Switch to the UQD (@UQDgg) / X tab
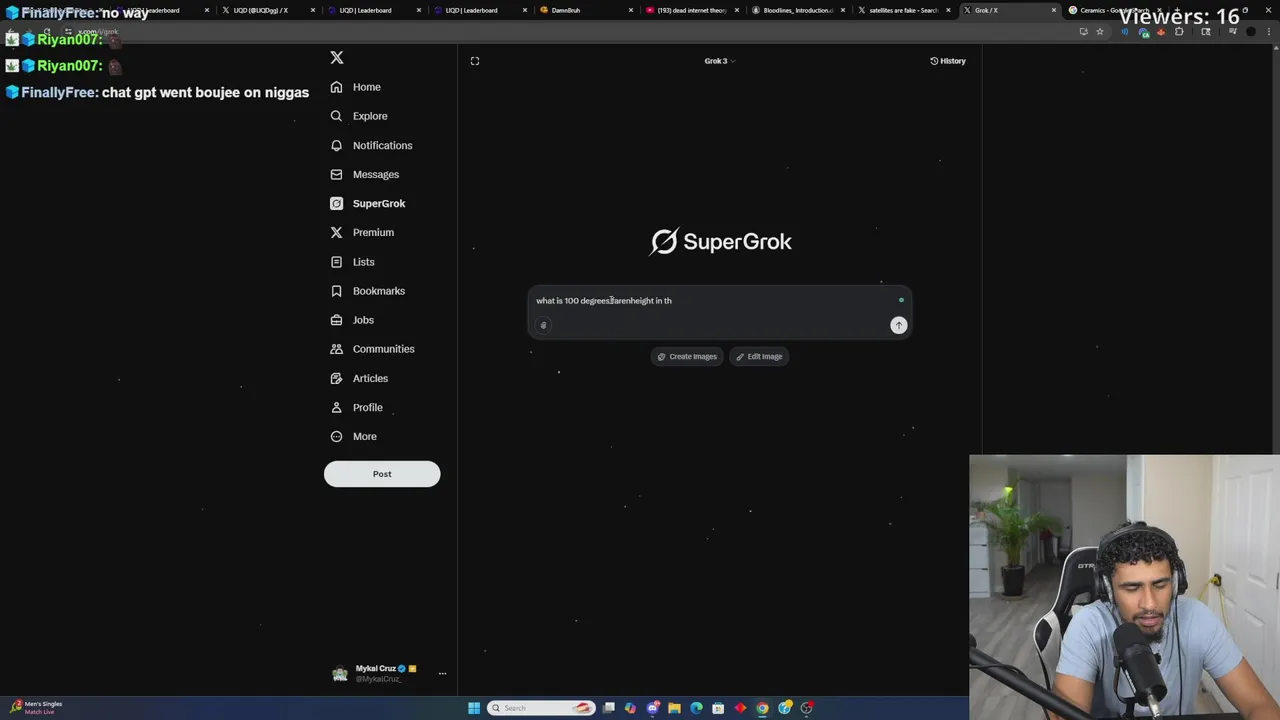Screen dimensions: 1280x720 tap(267, 10)
